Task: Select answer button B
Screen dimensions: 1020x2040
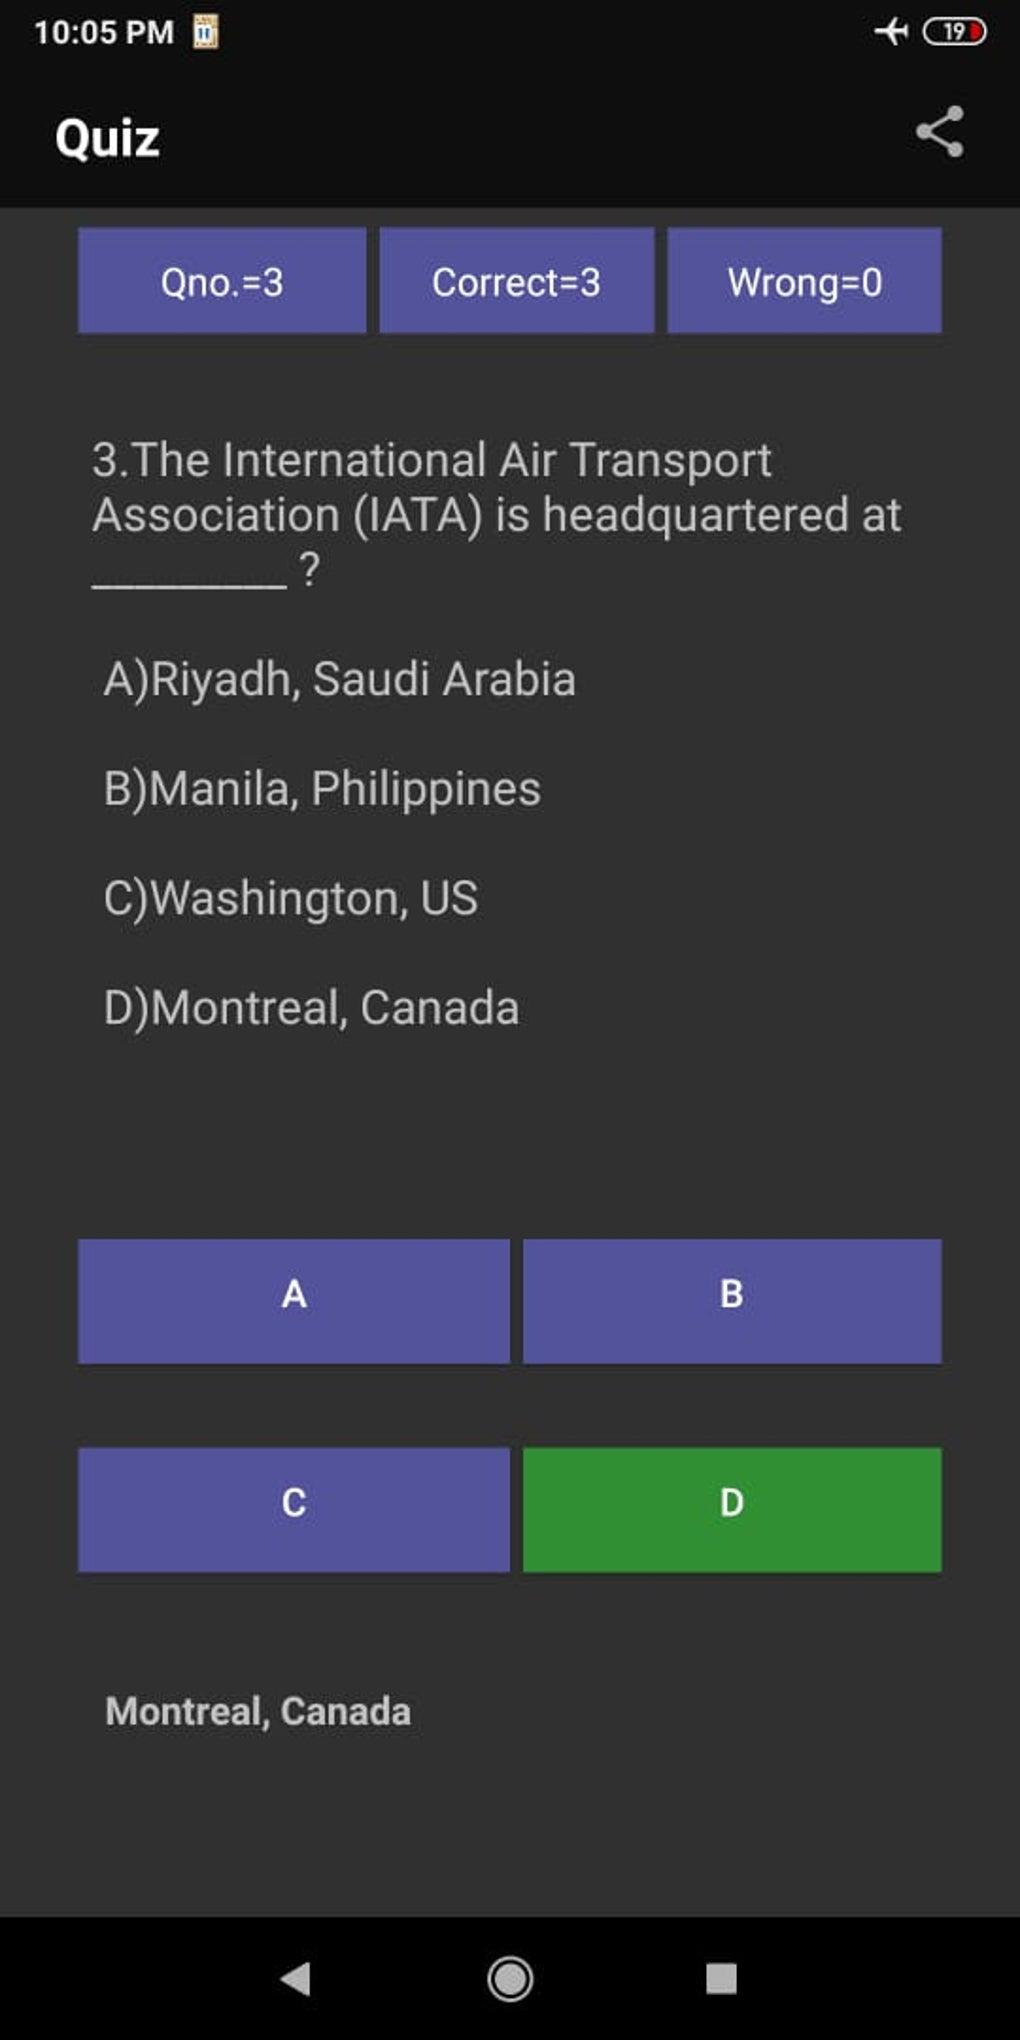Action: click(731, 1300)
